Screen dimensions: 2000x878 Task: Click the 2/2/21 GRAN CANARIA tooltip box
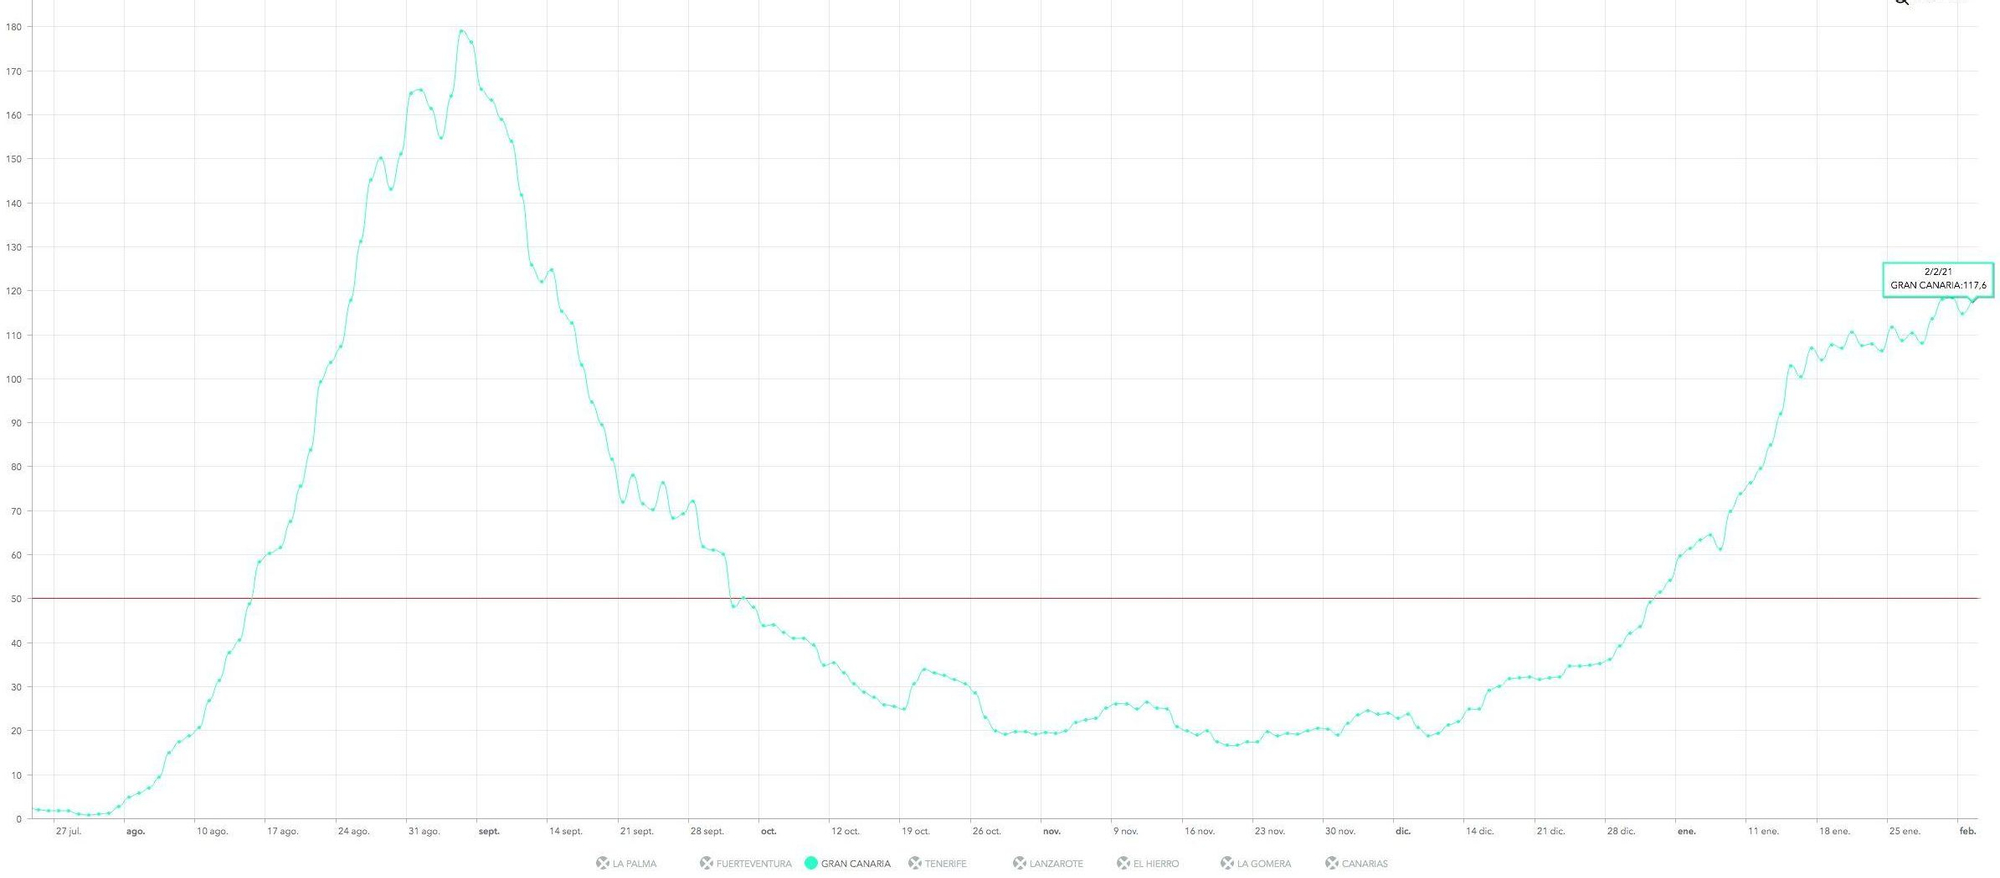1937,279
